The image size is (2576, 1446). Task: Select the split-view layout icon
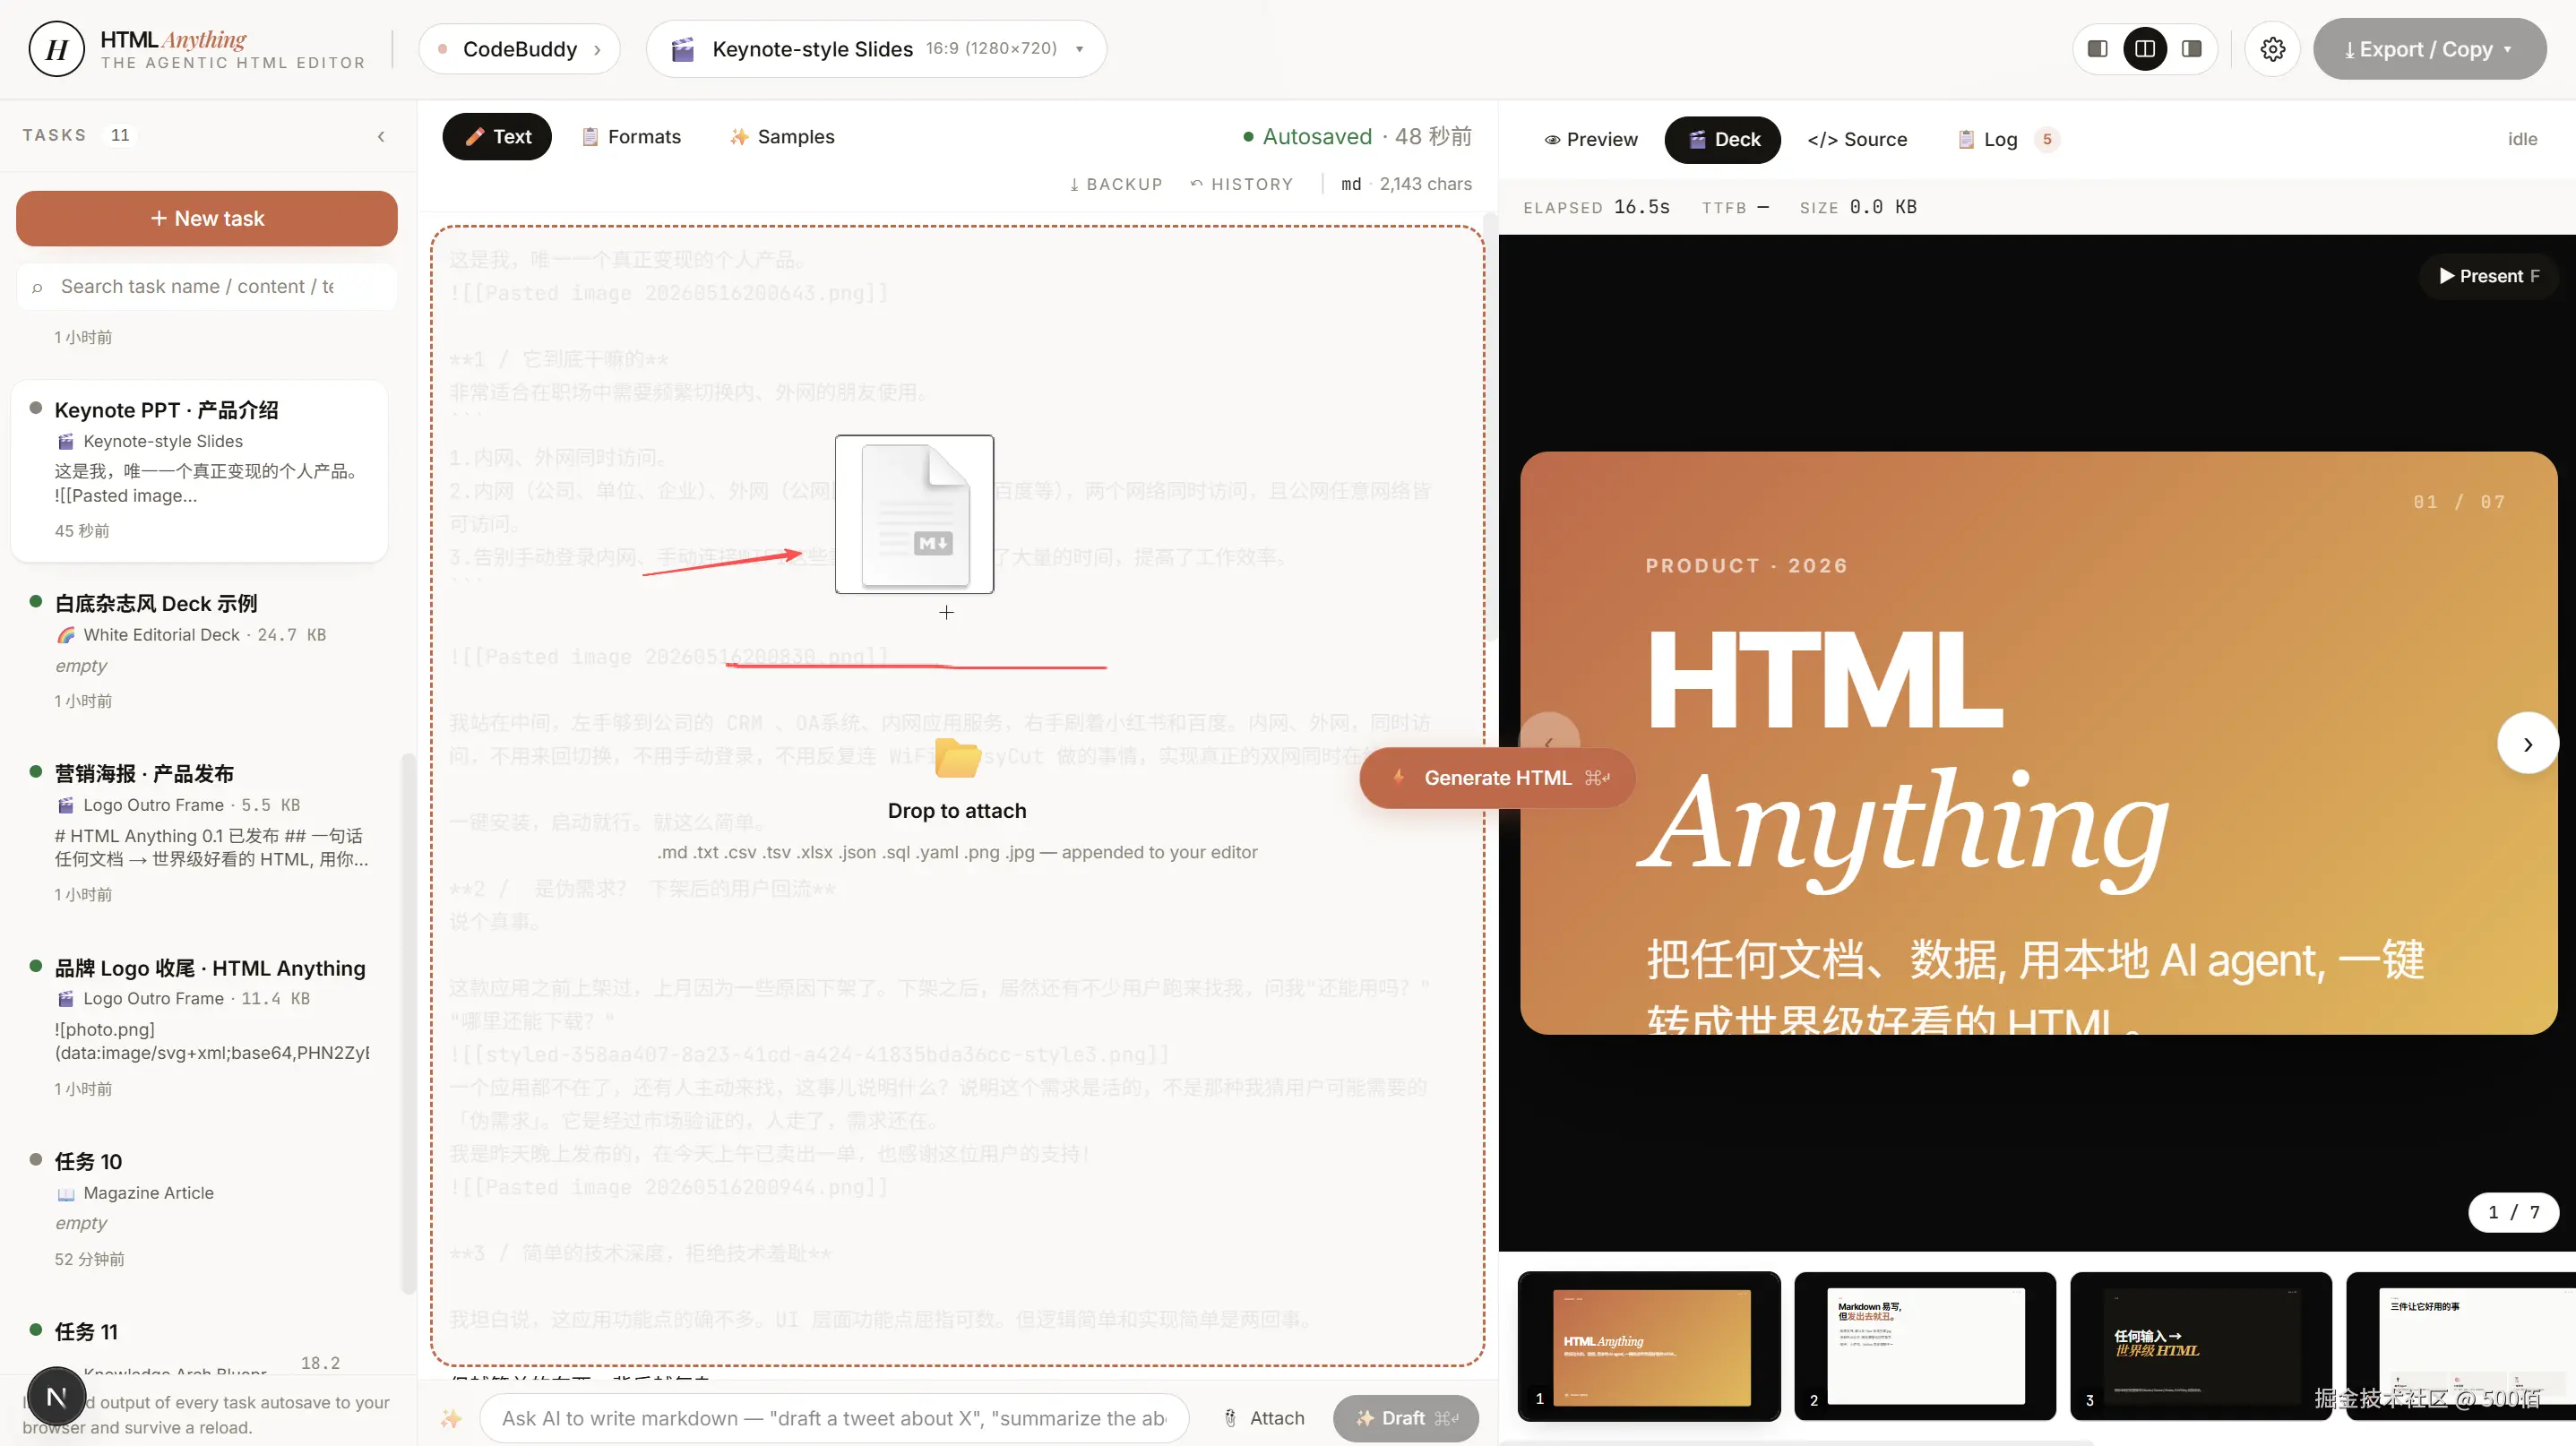2145,49
